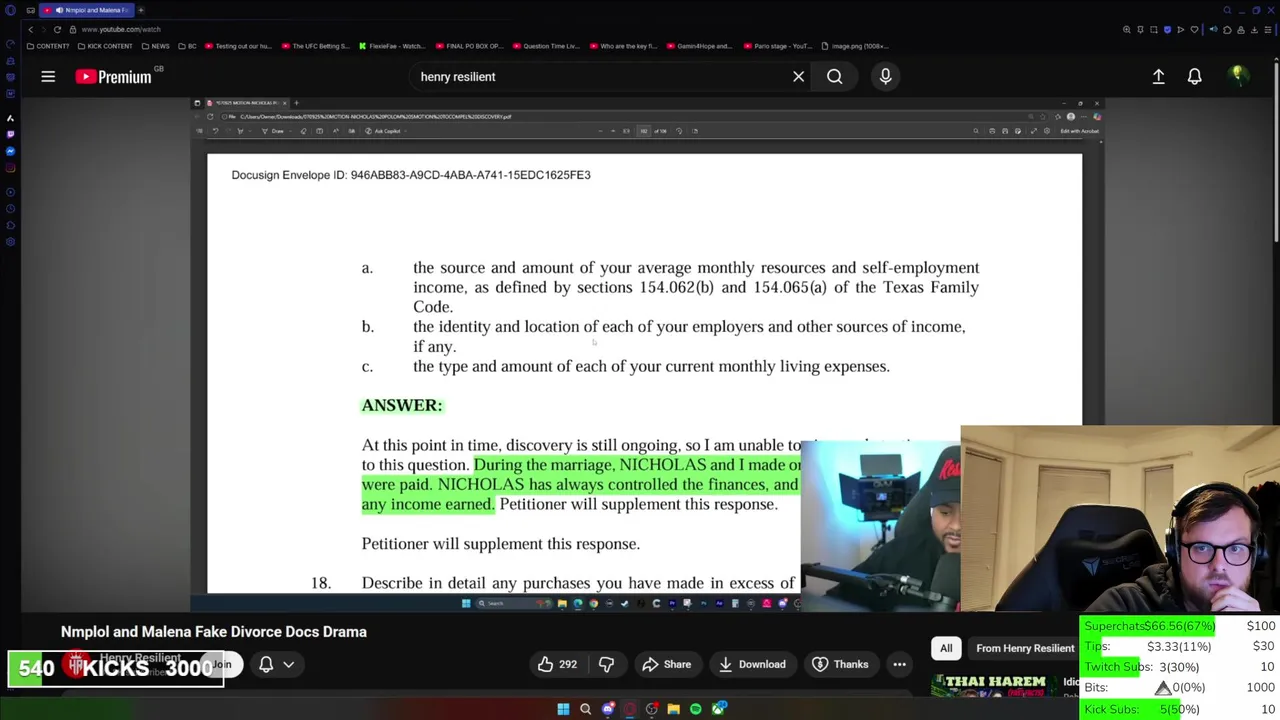Open the Twitch panel in the browser sidebar
Viewport: 1280px width, 720px height.
10,134
